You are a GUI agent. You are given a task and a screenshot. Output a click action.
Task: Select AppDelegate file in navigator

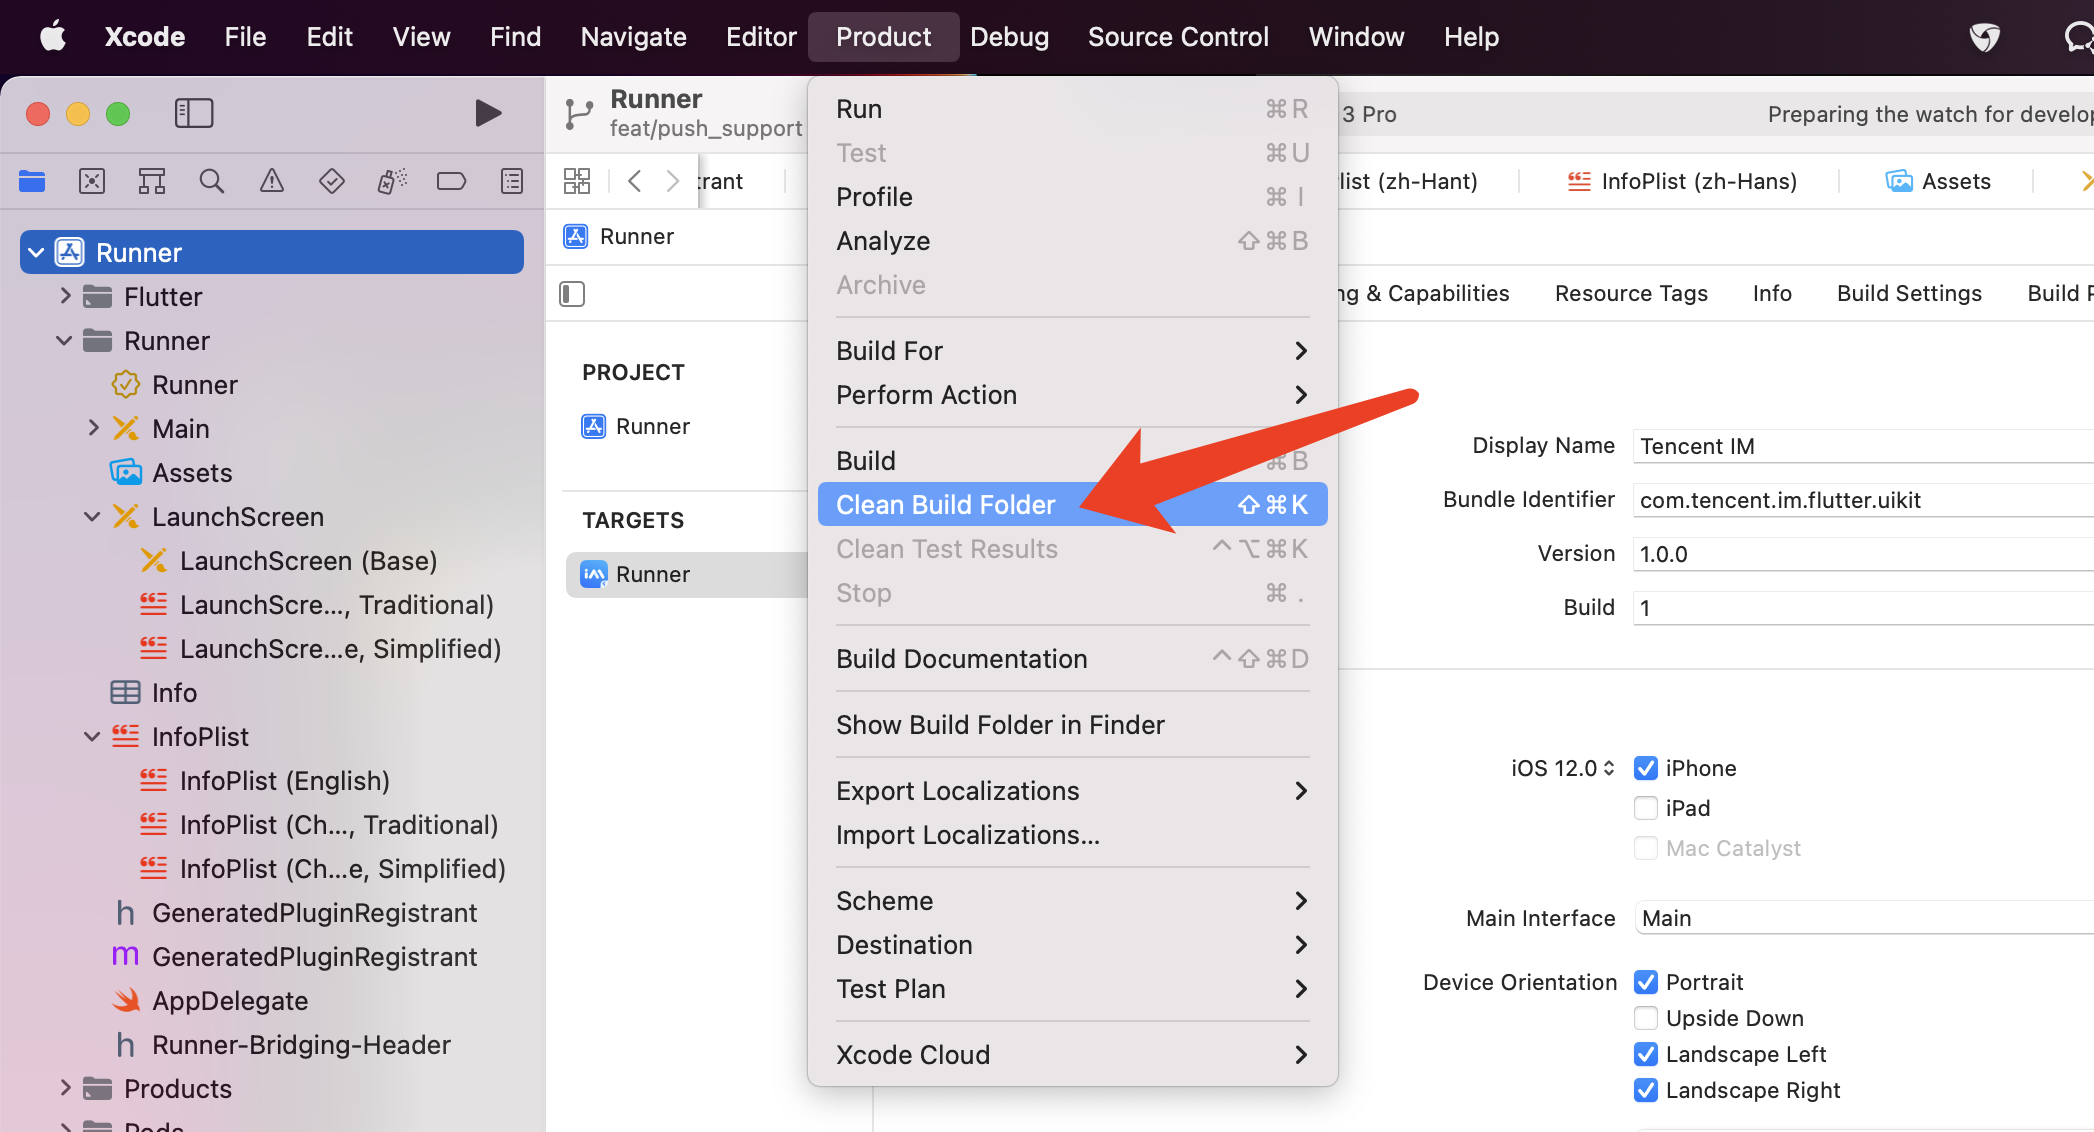(230, 1001)
